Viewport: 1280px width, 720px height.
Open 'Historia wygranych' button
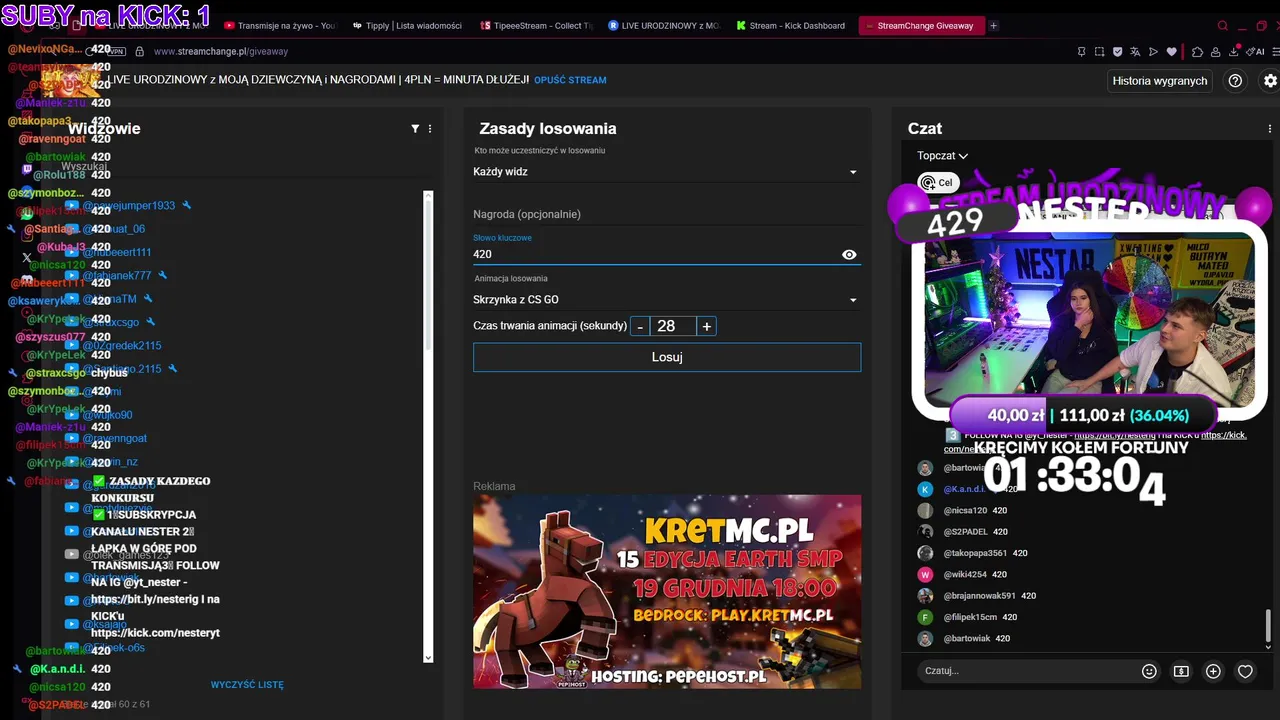[1160, 81]
